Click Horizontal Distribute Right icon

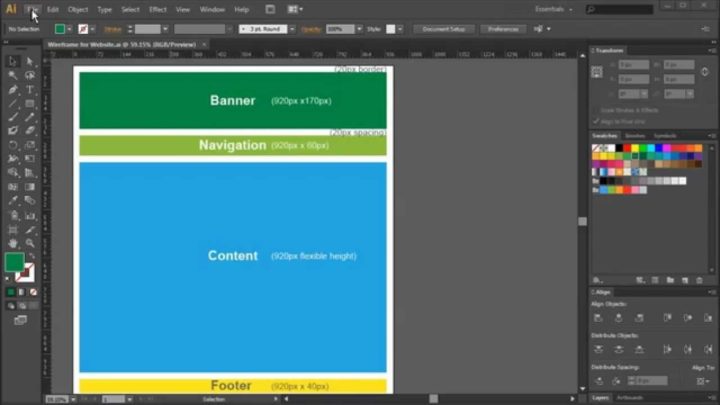708,349
